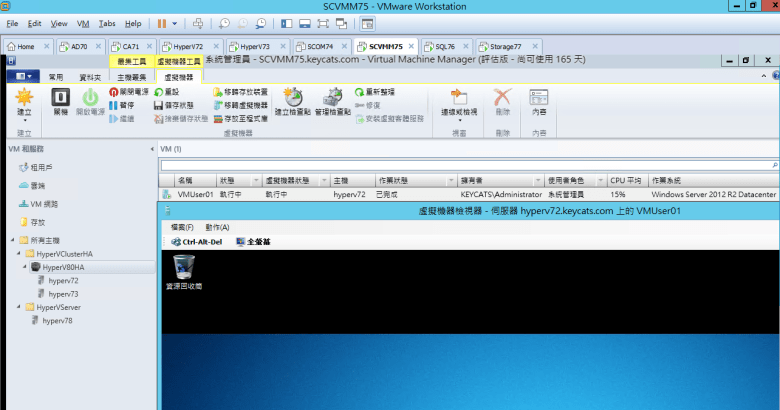Select hyperv78 host in the tree
The image size is (780, 410).
pyautogui.click(x=57, y=321)
